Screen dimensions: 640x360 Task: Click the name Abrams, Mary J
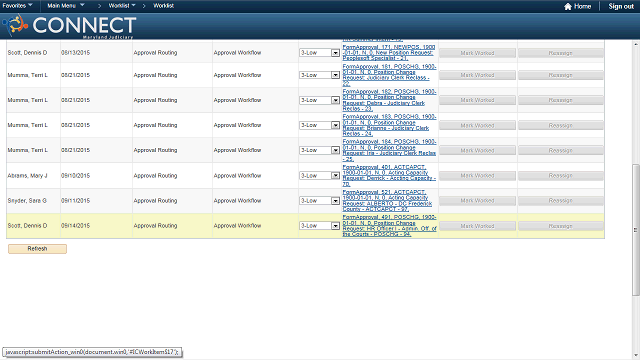(27, 176)
